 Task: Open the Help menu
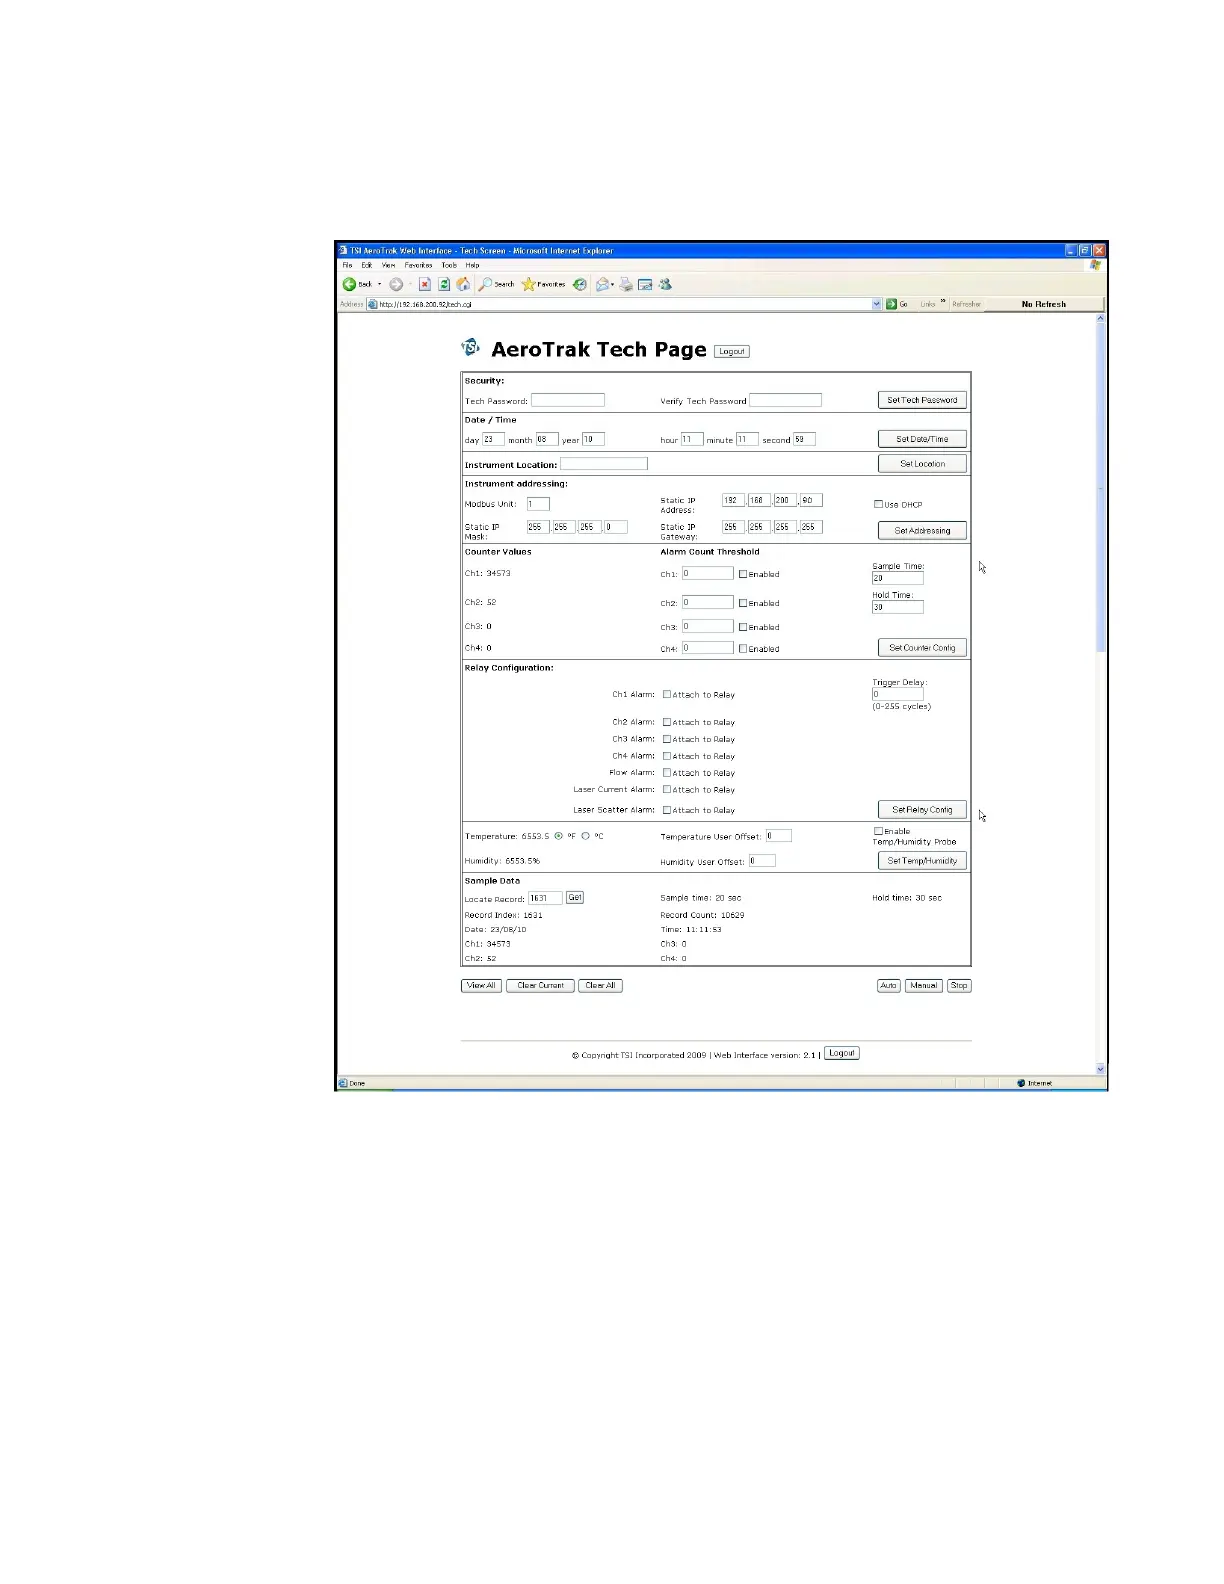click(x=472, y=265)
